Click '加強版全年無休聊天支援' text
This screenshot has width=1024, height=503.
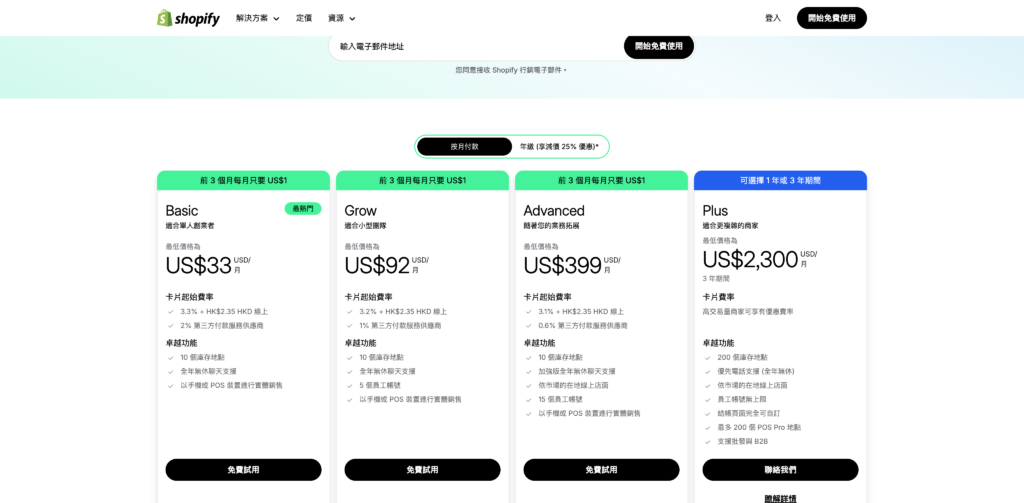point(578,371)
